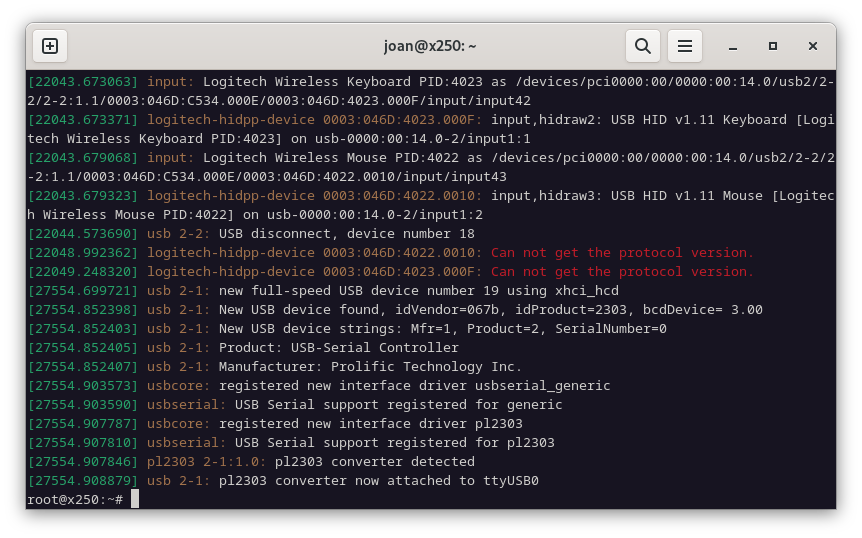The width and height of the screenshot is (862, 538).
Task: Click the second red protocol version error
Action: click(x=621, y=272)
